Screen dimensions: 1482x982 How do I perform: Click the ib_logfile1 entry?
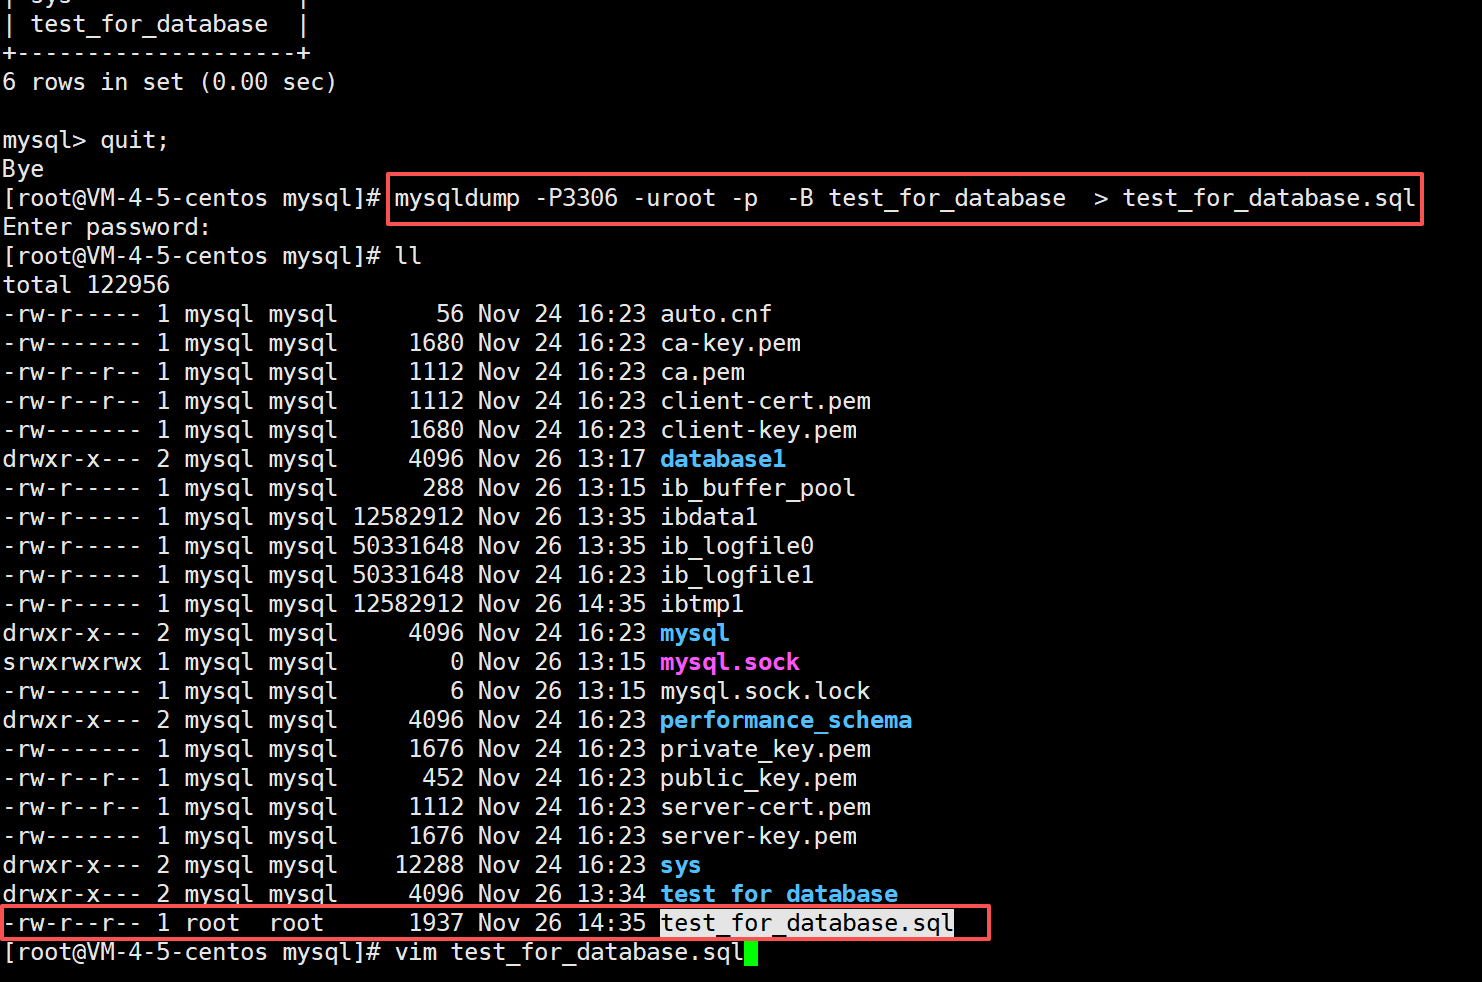(737, 575)
